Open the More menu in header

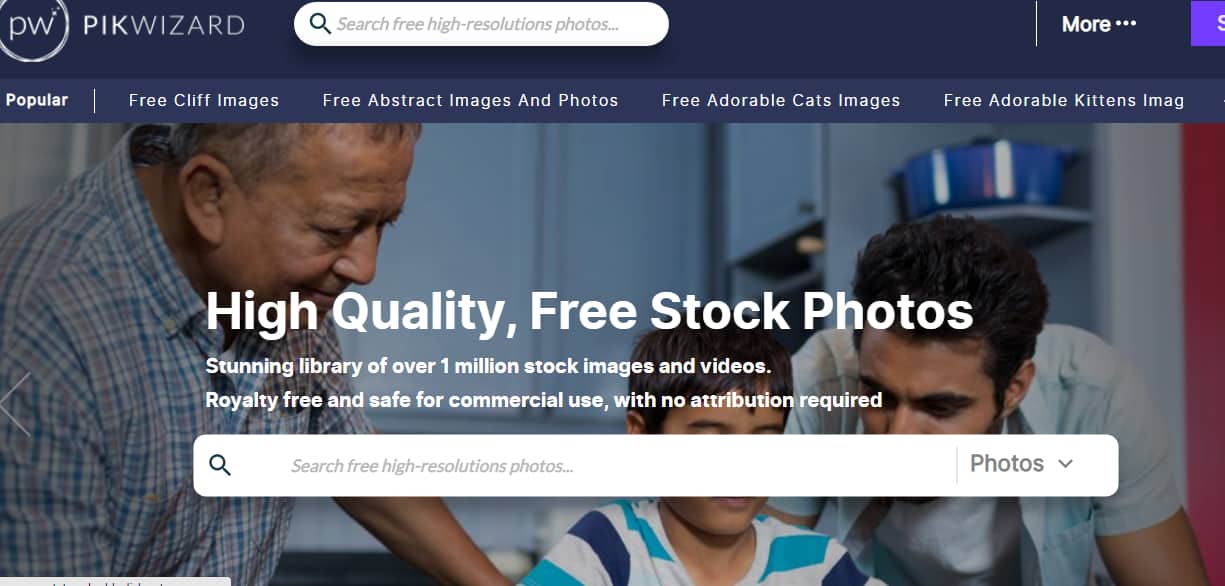pos(1099,24)
